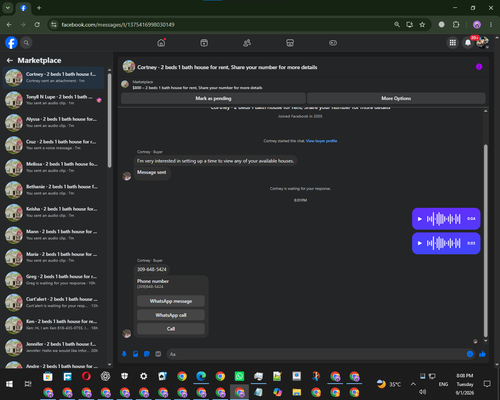Click the chat header listing title
This screenshot has width=500, height=400.
[227, 67]
